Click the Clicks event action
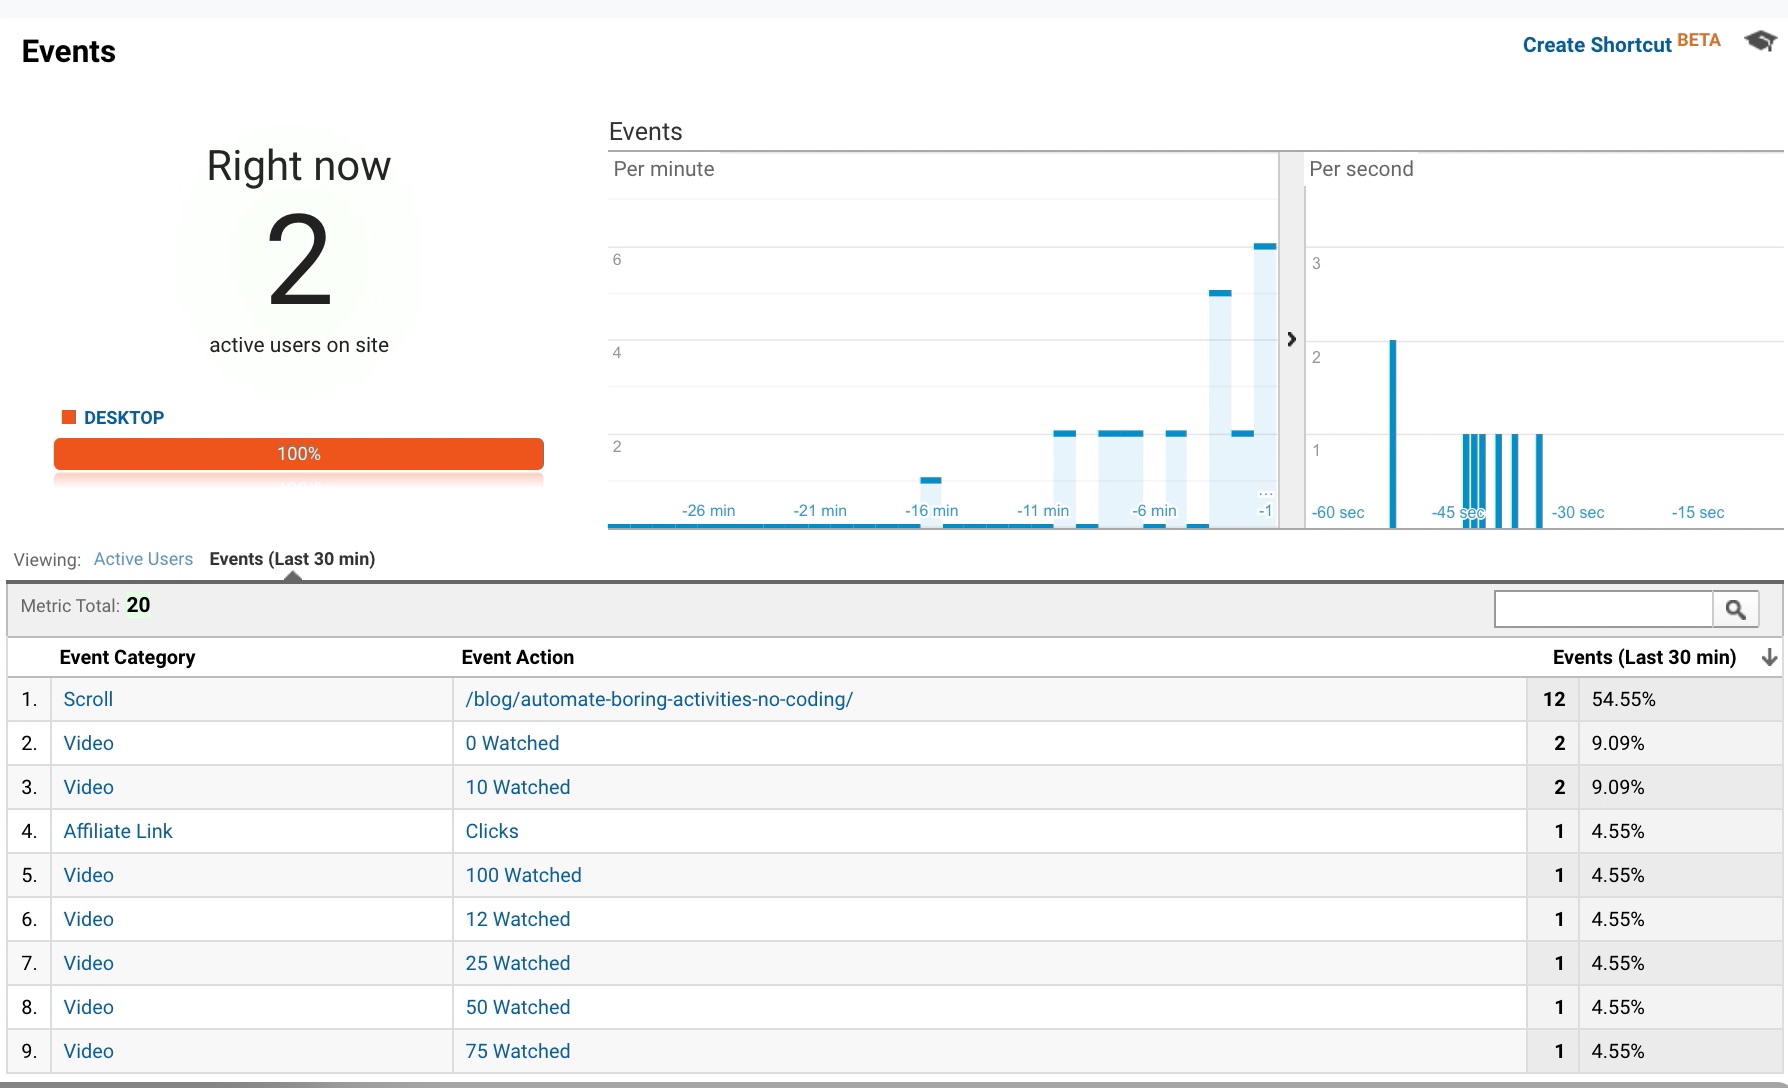The image size is (1788, 1088). click(x=492, y=831)
